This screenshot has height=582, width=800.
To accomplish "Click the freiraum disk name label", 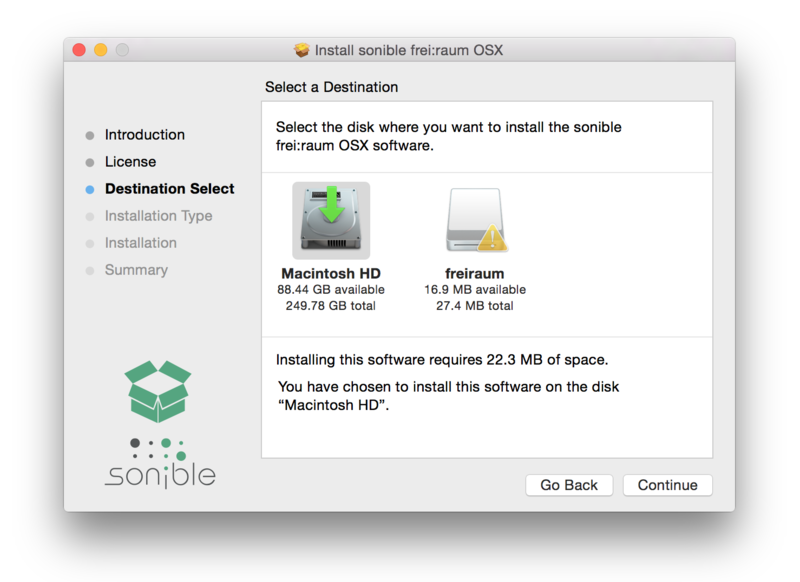I will pos(474,273).
